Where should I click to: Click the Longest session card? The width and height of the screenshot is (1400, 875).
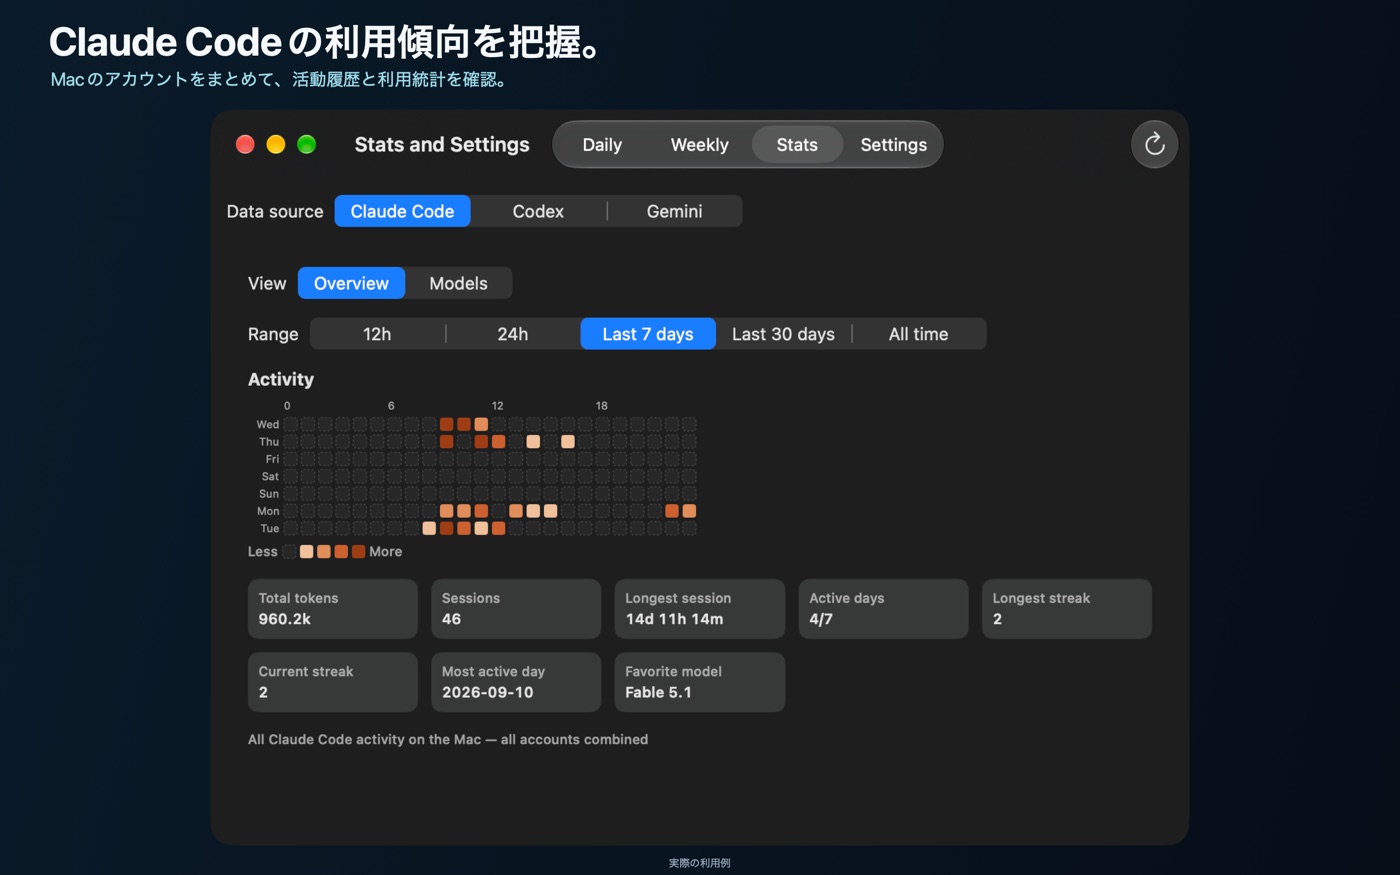700,609
